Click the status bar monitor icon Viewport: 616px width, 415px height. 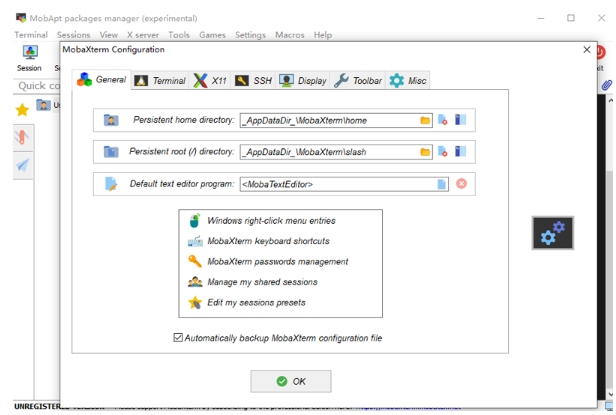(x=610, y=407)
